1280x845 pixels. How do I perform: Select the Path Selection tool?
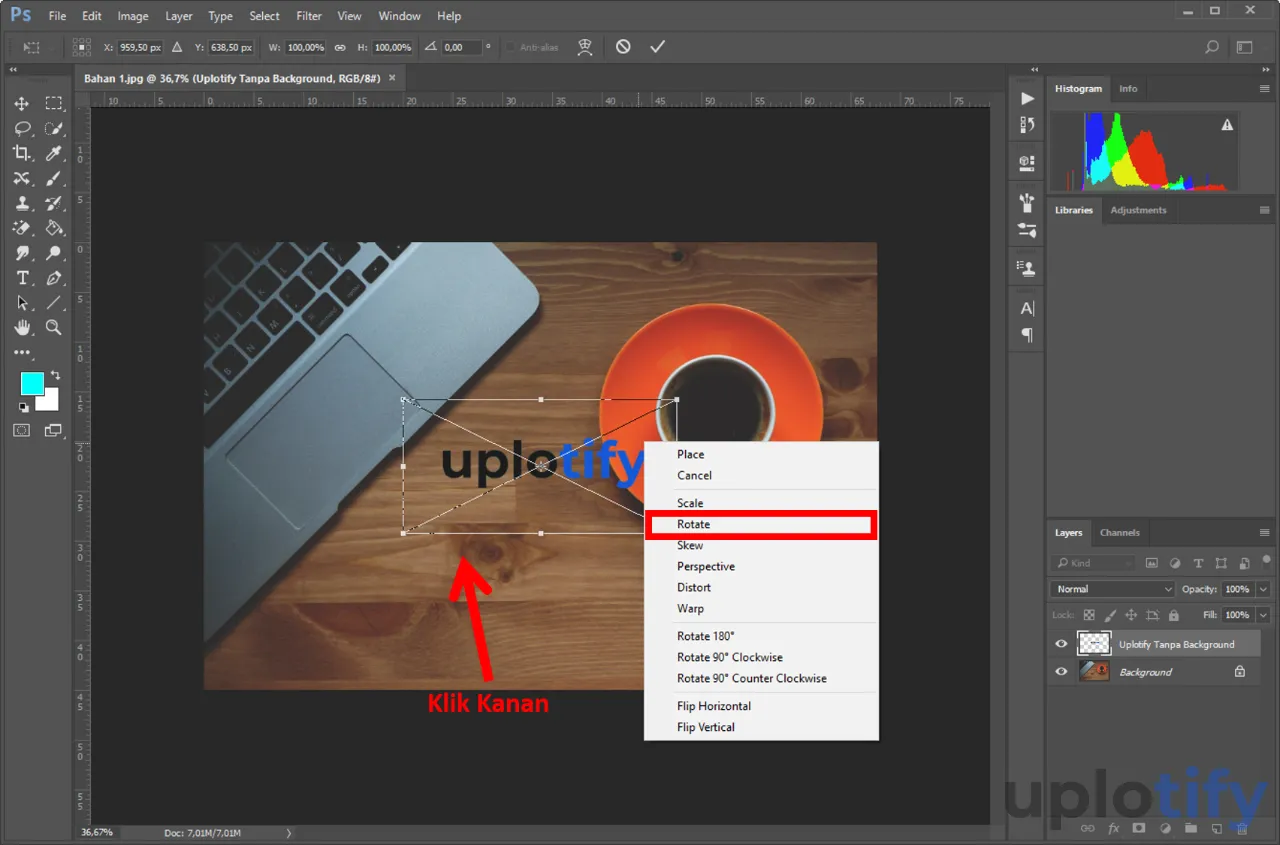pos(22,302)
